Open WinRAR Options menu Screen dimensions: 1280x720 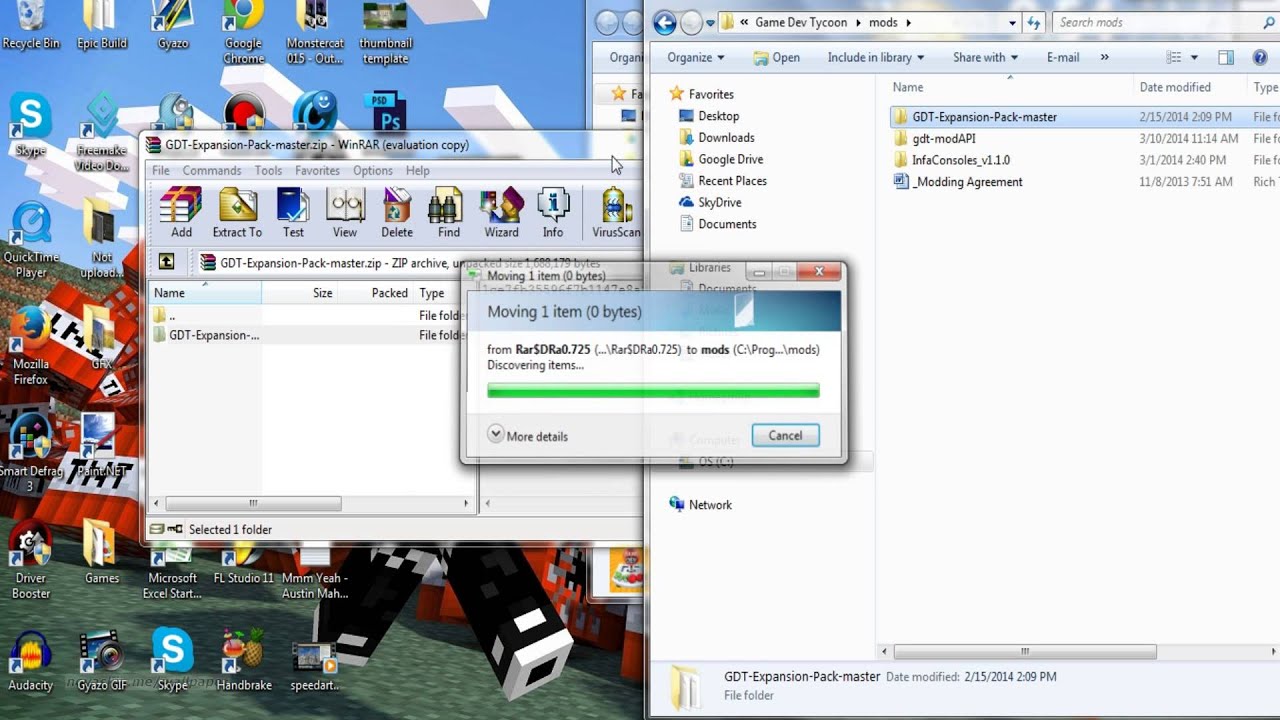tap(373, 170)
